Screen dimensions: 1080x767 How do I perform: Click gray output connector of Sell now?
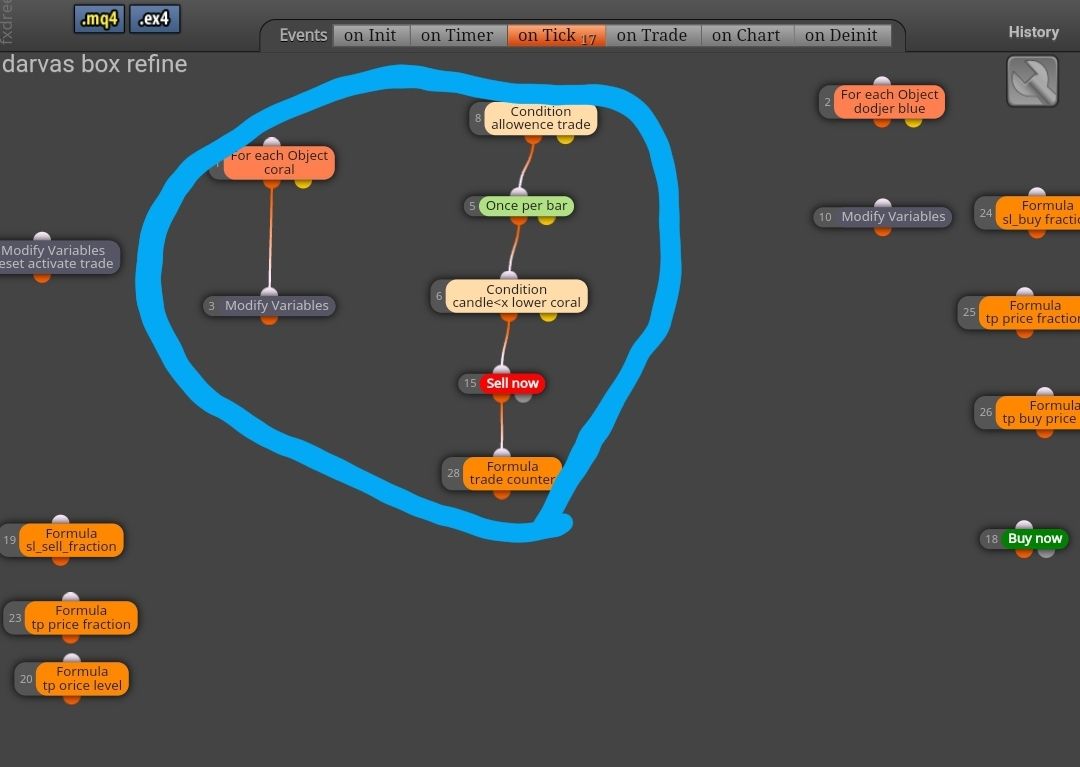(523, 396)
